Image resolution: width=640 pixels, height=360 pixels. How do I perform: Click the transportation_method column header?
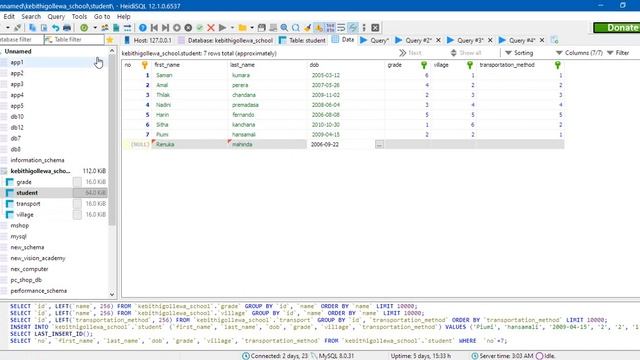pos(520,65)
